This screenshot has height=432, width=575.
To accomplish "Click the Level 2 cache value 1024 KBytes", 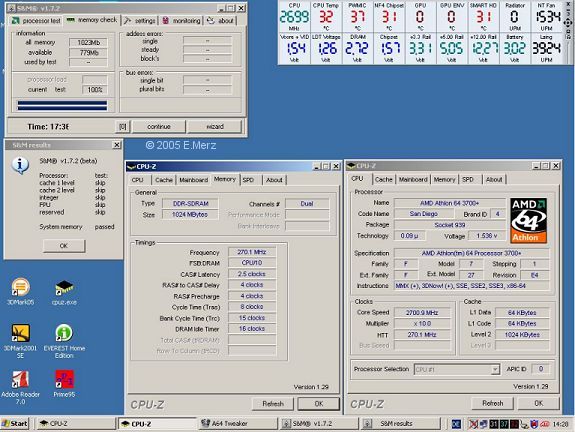I will pos(522,334).
